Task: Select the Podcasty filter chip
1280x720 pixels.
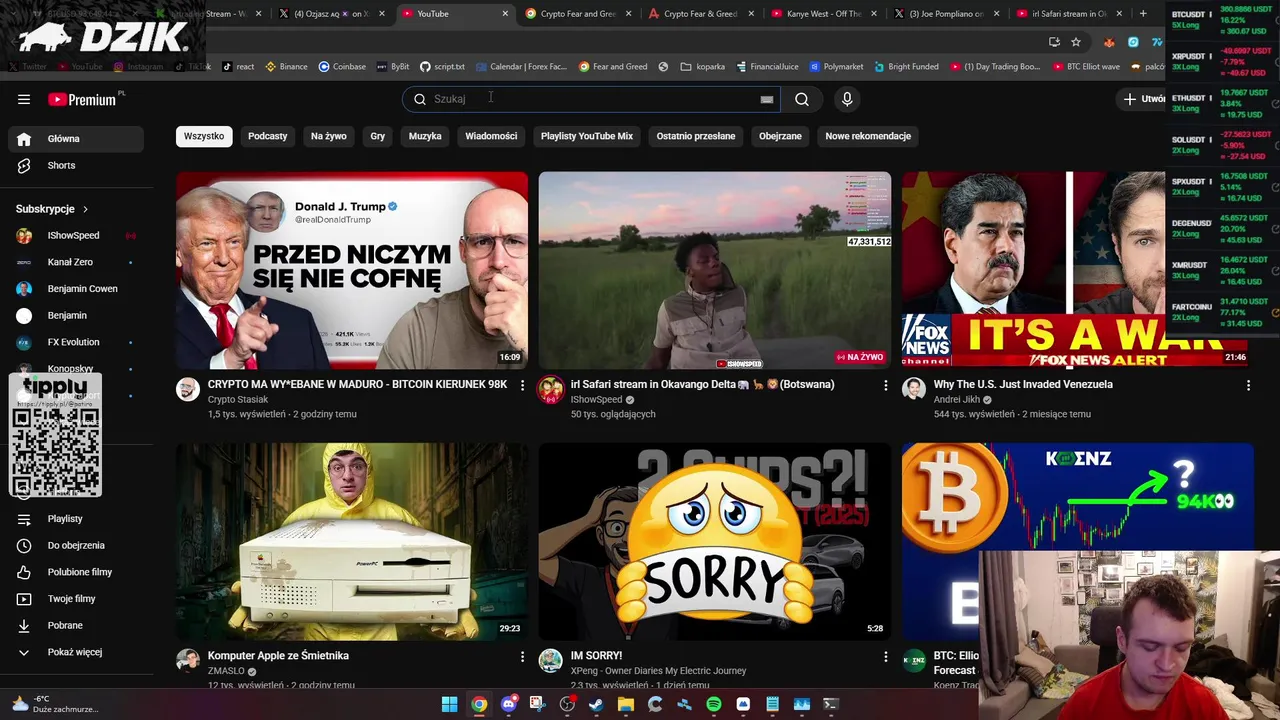Action: point(267,136)
